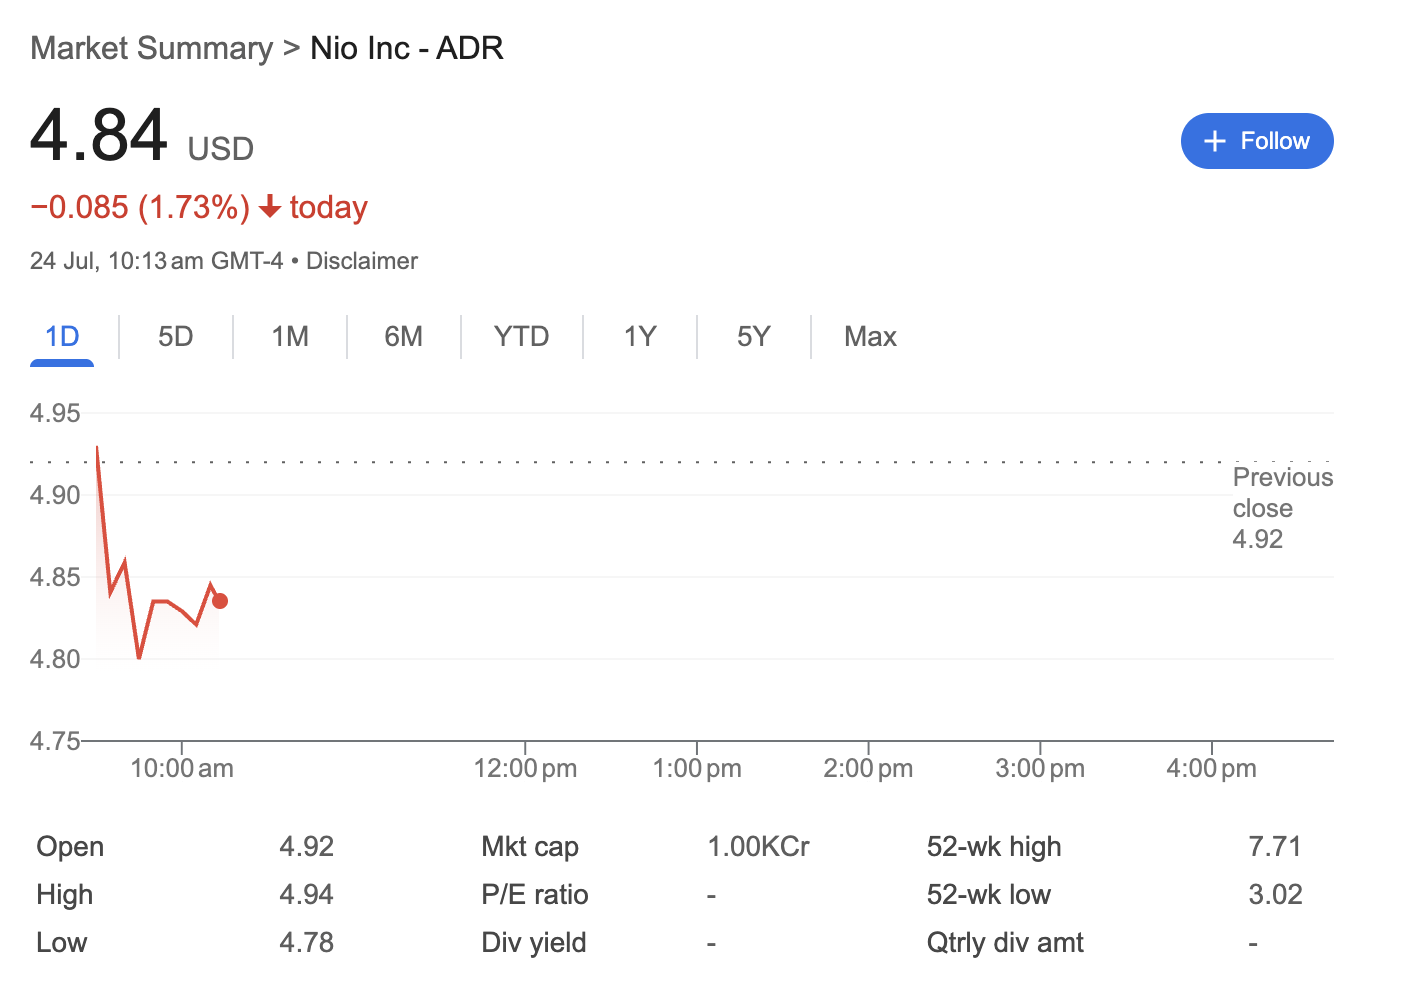
Task: Open the Disclaimer link
Action: tap(362, 261)
